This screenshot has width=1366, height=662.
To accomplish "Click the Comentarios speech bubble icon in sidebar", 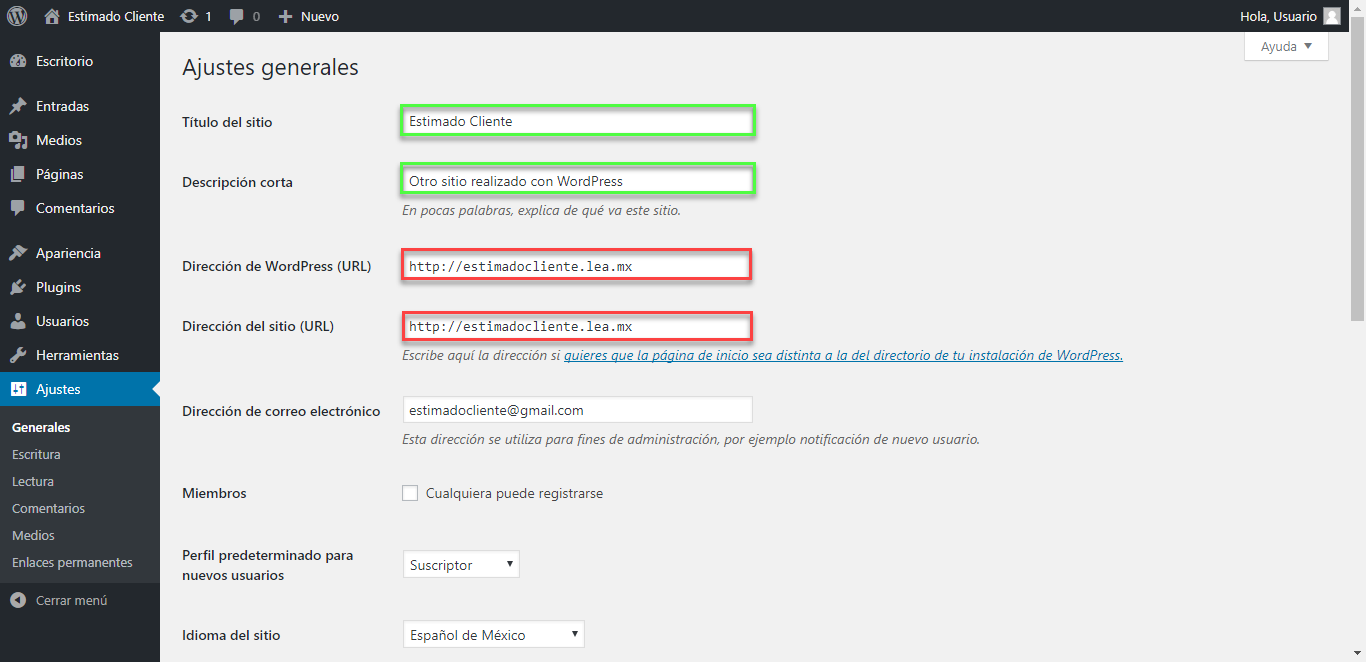I will [18, 208].
